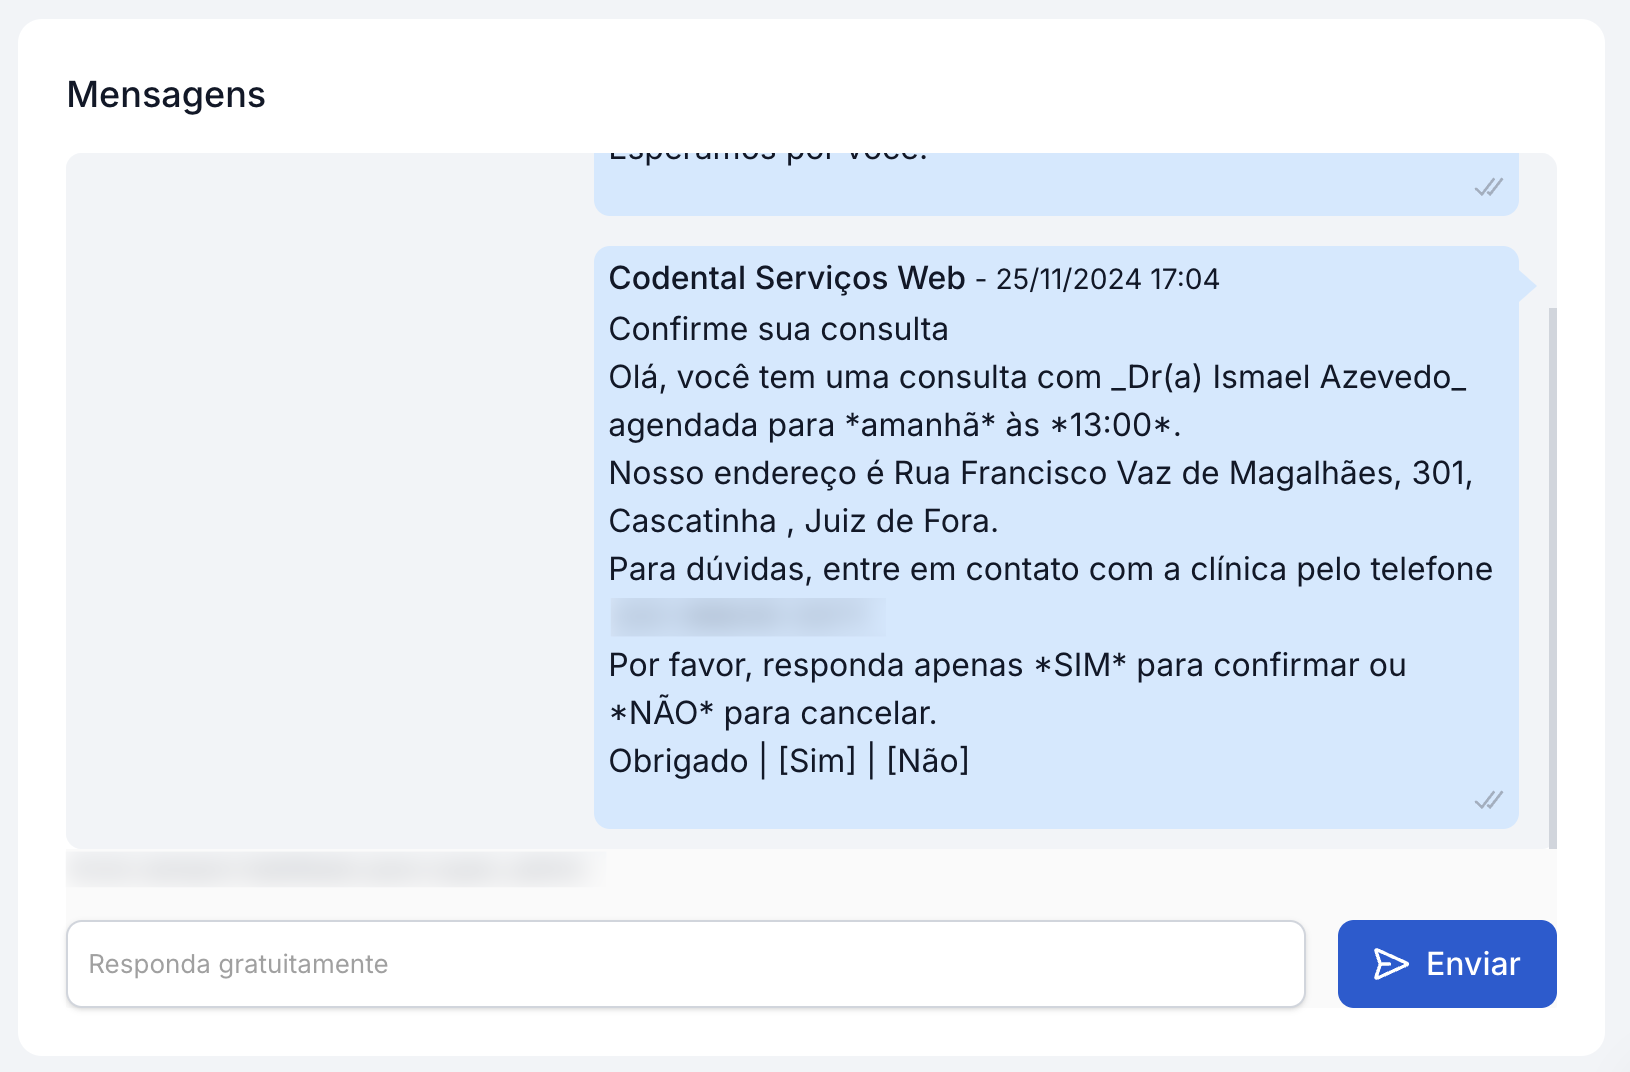Click double-check icon on the top partial message
Screen dimensions: 1630x1072
pos(1488,187)
